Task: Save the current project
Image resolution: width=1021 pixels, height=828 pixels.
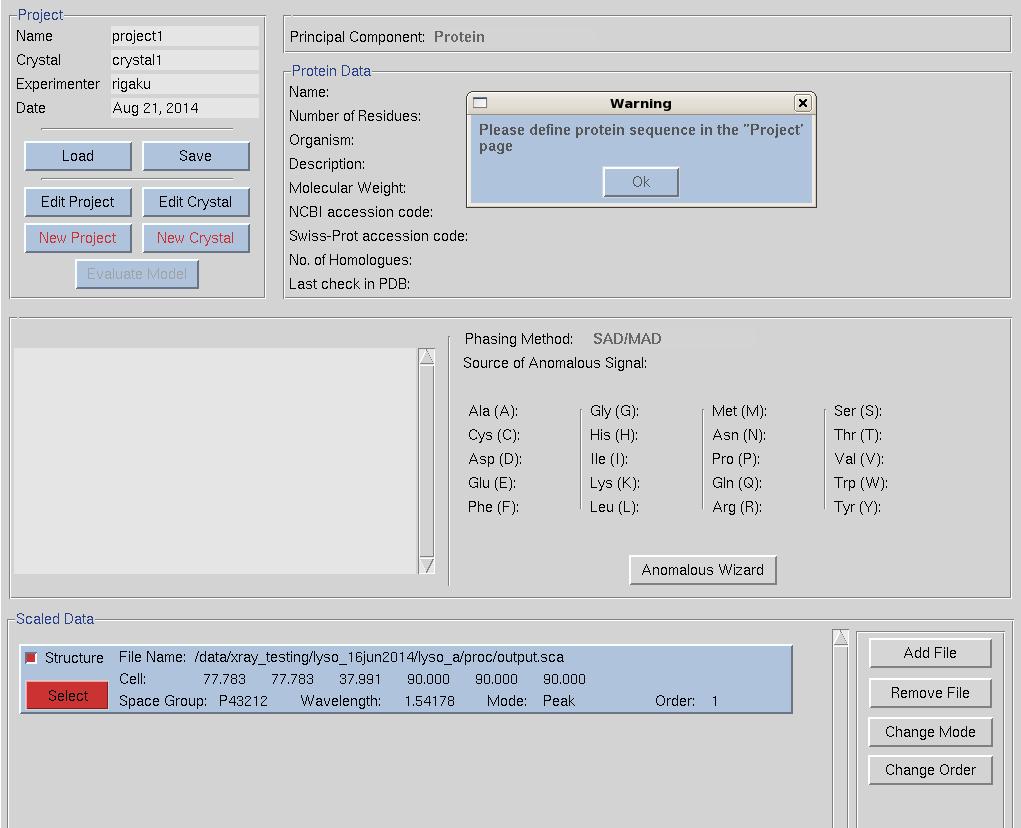Action: click(x=195, y=156)
